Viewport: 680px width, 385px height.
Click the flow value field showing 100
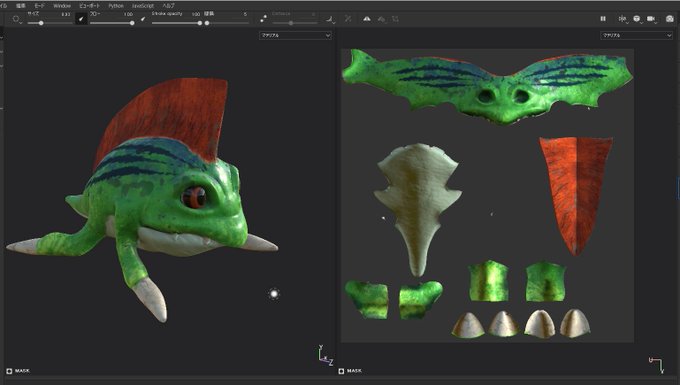[x=128, y=14]
